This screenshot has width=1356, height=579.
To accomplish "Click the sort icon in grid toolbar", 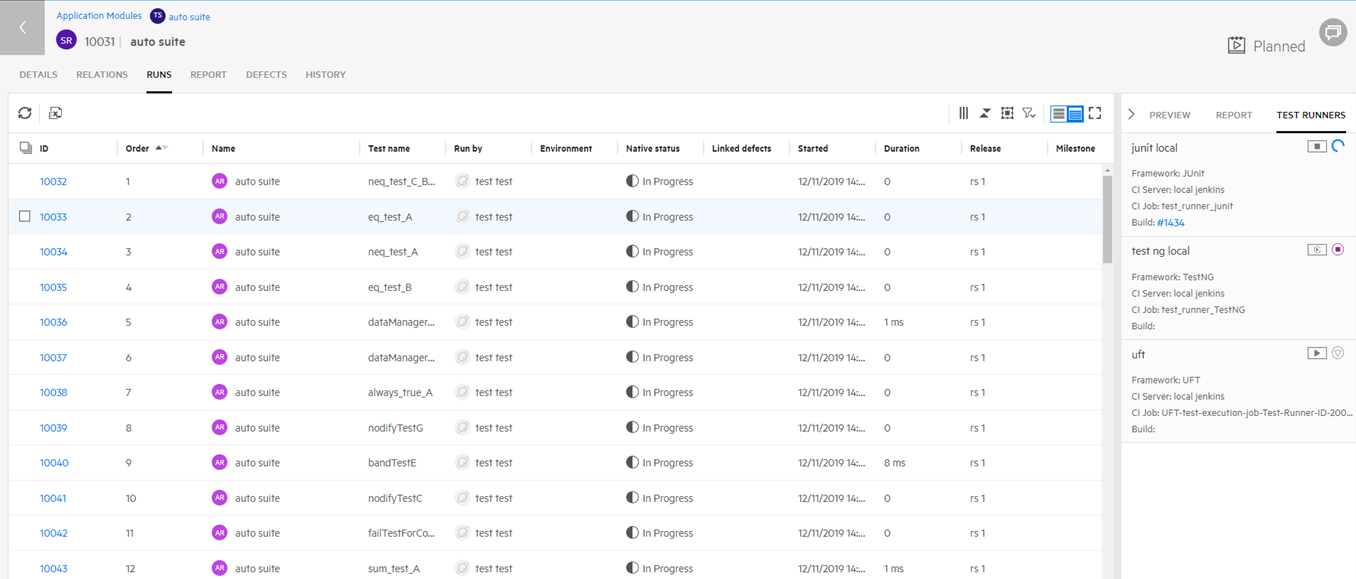I will [x=985, y=113].
